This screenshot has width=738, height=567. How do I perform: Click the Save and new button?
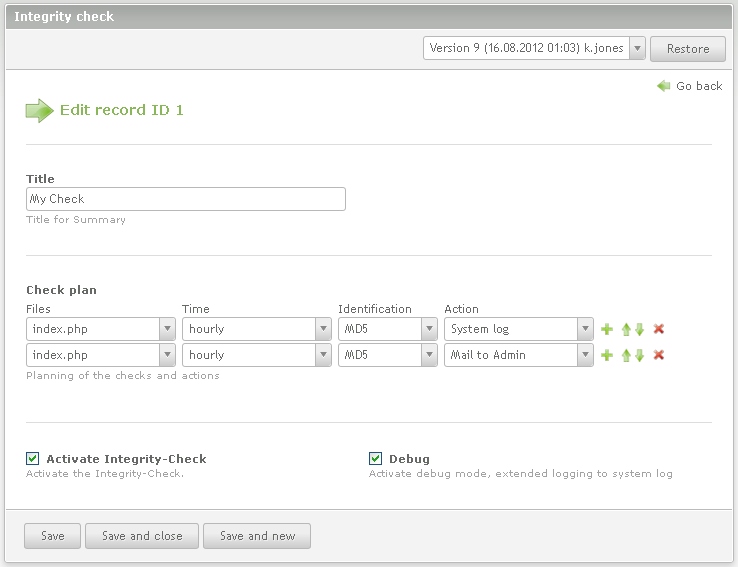257,536
